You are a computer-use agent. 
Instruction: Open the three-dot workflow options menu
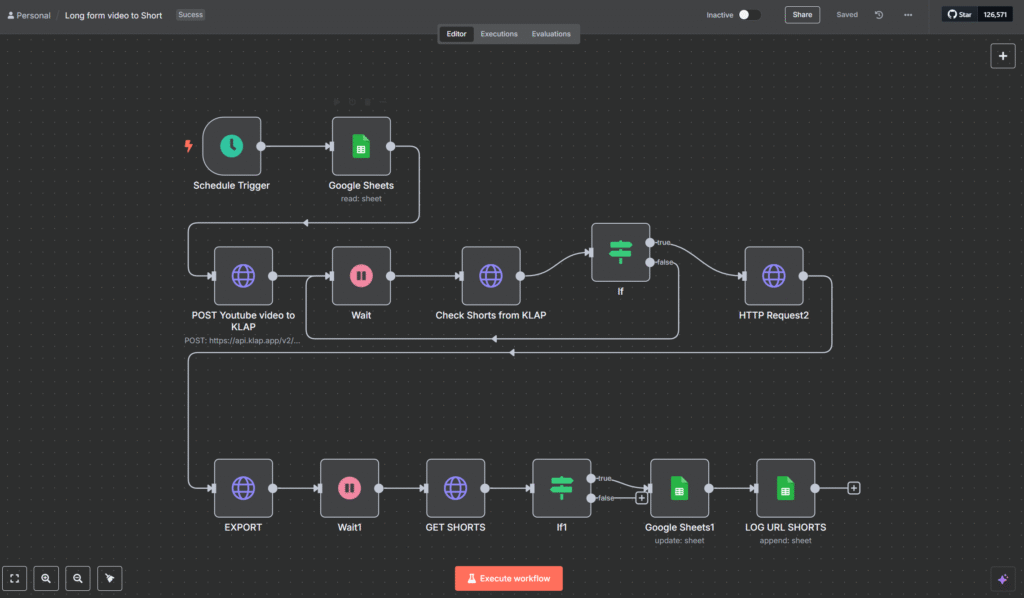tap(907, 15)
